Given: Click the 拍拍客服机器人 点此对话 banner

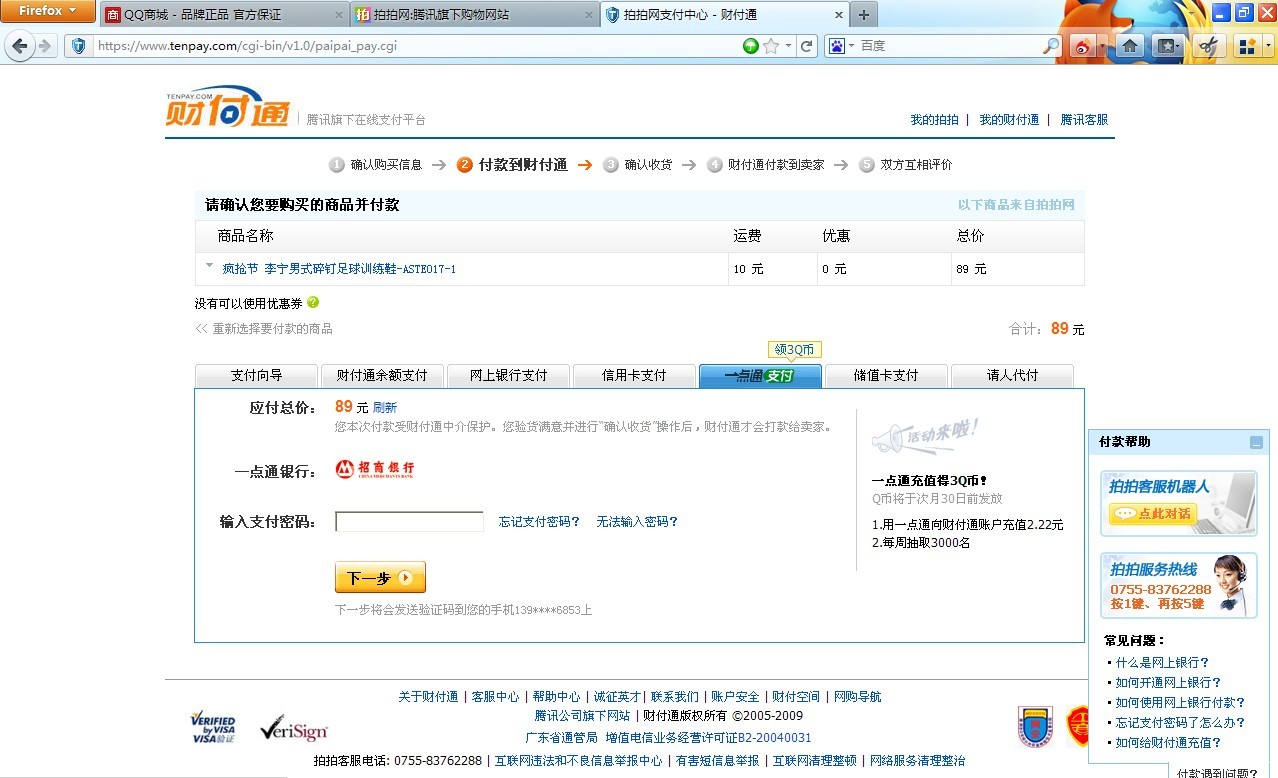Looking at the screenshot, I should click(x=1179, y=503).
